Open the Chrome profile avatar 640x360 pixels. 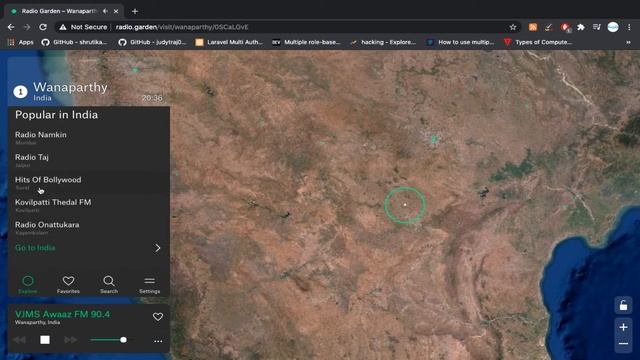point(613,27)
